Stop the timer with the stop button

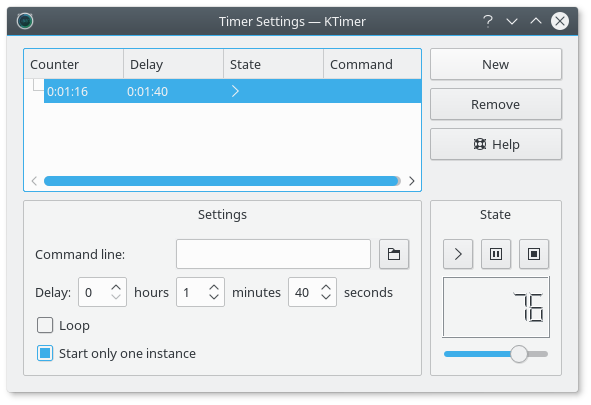(x=534, y=254)
